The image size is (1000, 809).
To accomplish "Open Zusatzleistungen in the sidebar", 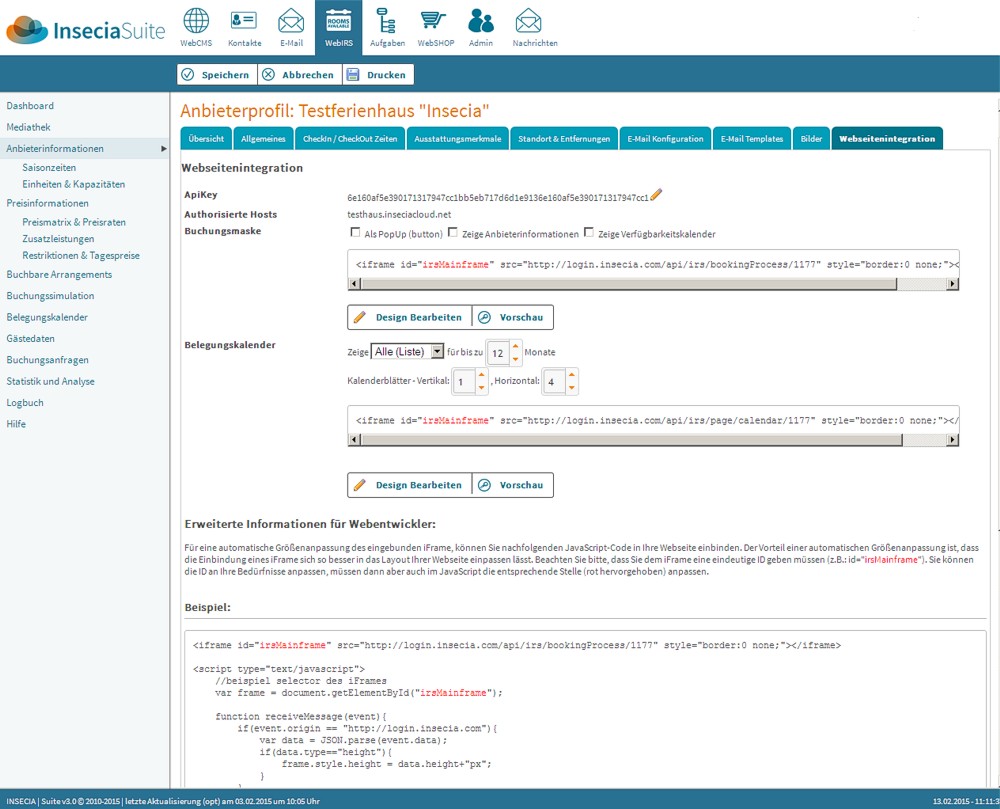I will click(x=58, y=239).
